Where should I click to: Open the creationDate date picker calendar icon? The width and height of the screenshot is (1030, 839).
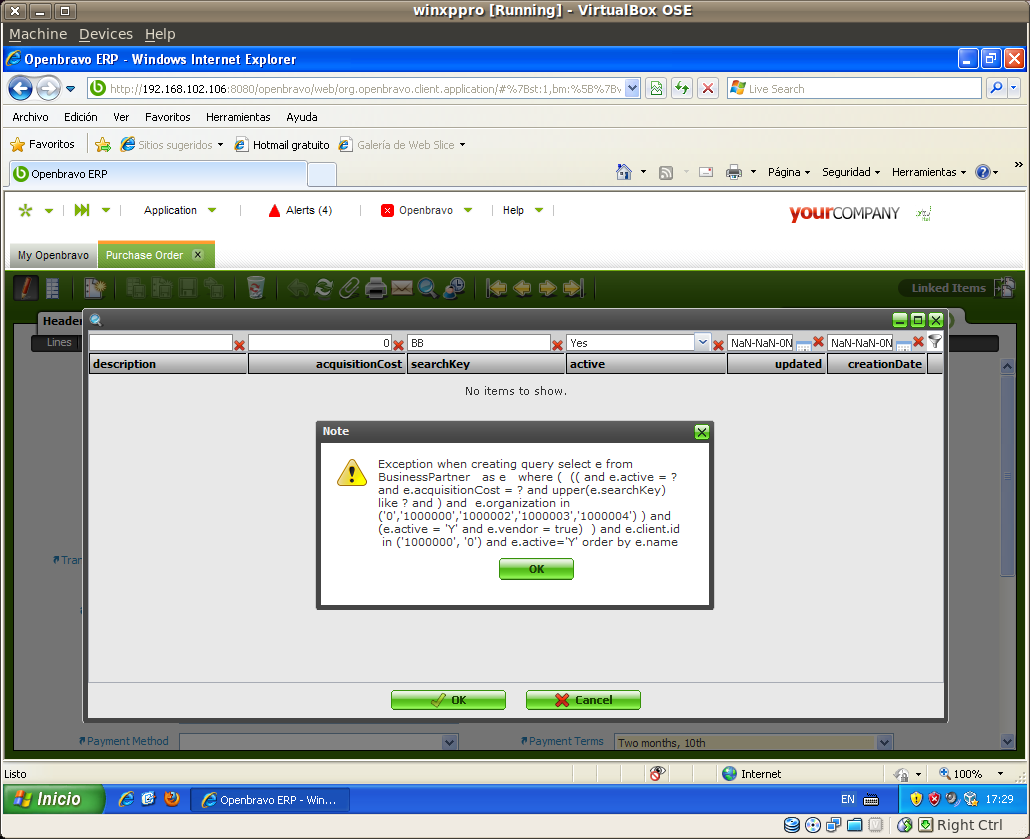coord(903,344)
